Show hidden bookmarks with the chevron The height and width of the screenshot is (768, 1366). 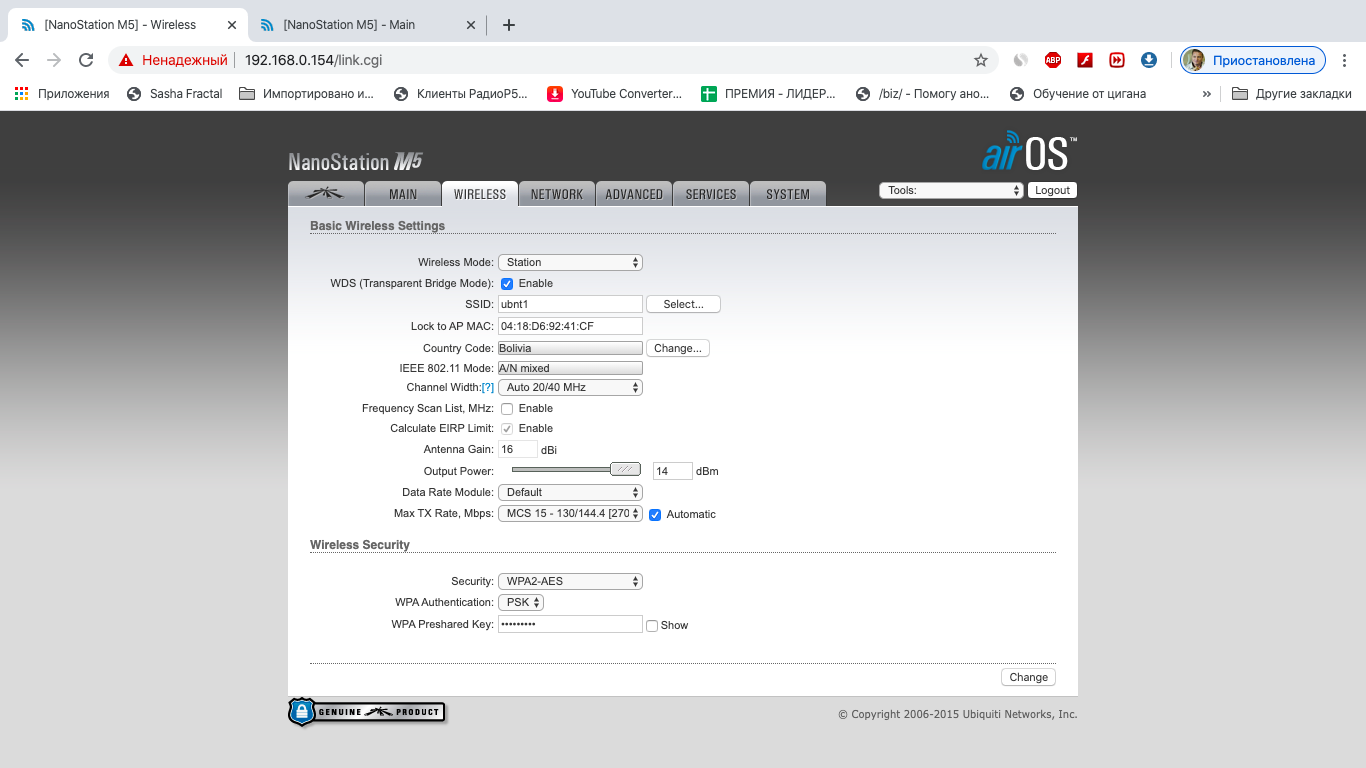coord(1206,94)
